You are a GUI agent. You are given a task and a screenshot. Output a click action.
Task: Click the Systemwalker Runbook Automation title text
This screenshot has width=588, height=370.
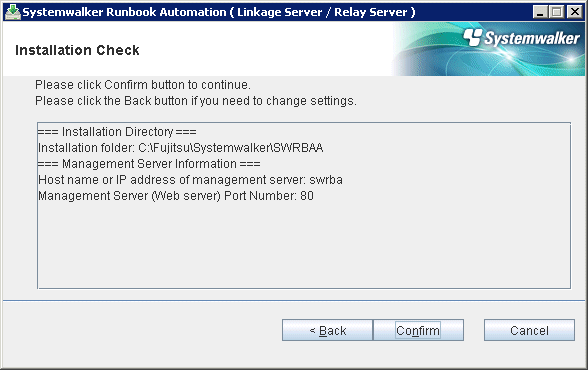[219, 12]
